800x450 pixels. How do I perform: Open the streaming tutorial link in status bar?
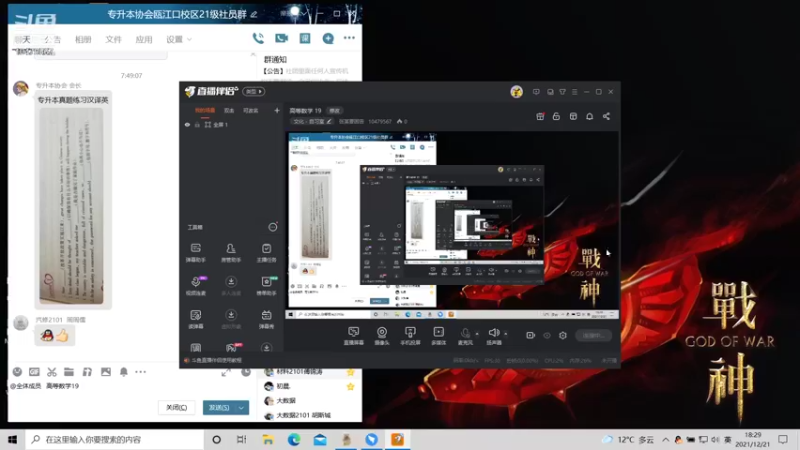(x=213, y=360)
